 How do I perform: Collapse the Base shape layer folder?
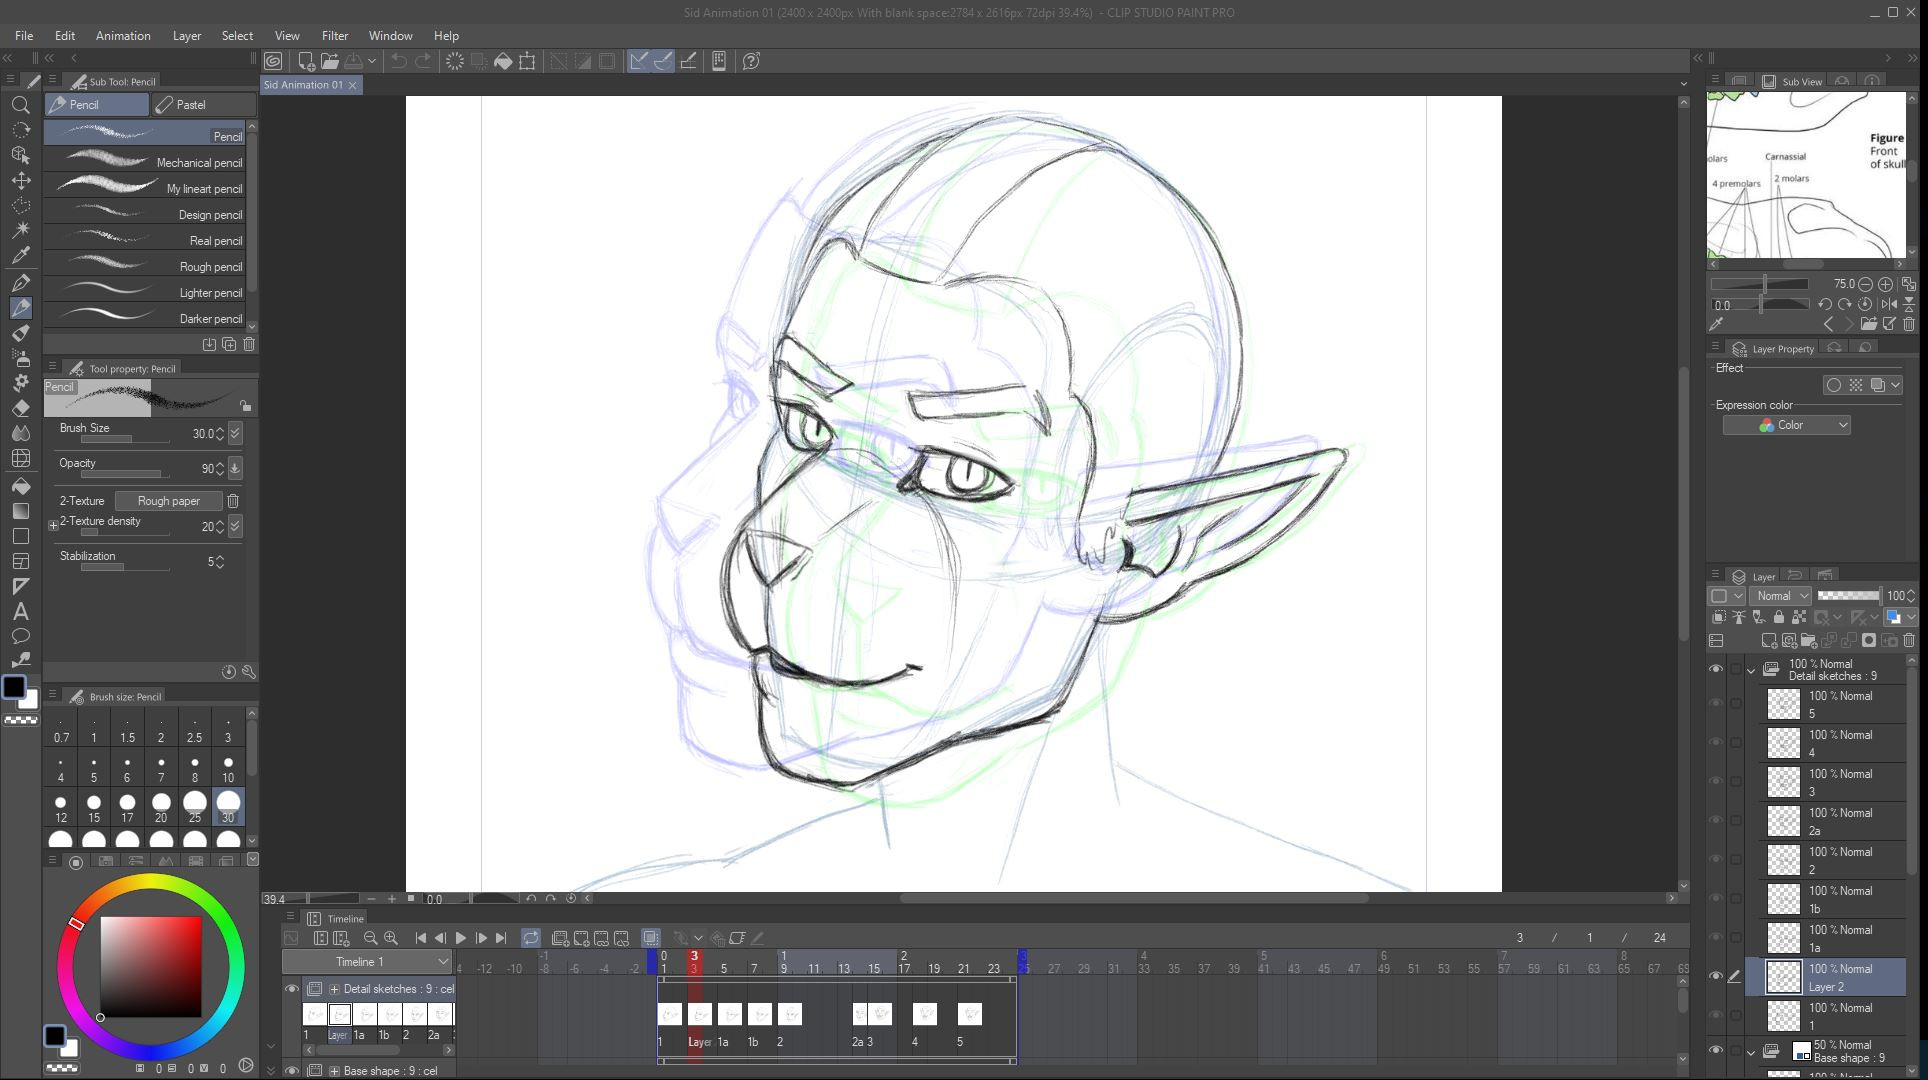coord(1752,1052)
